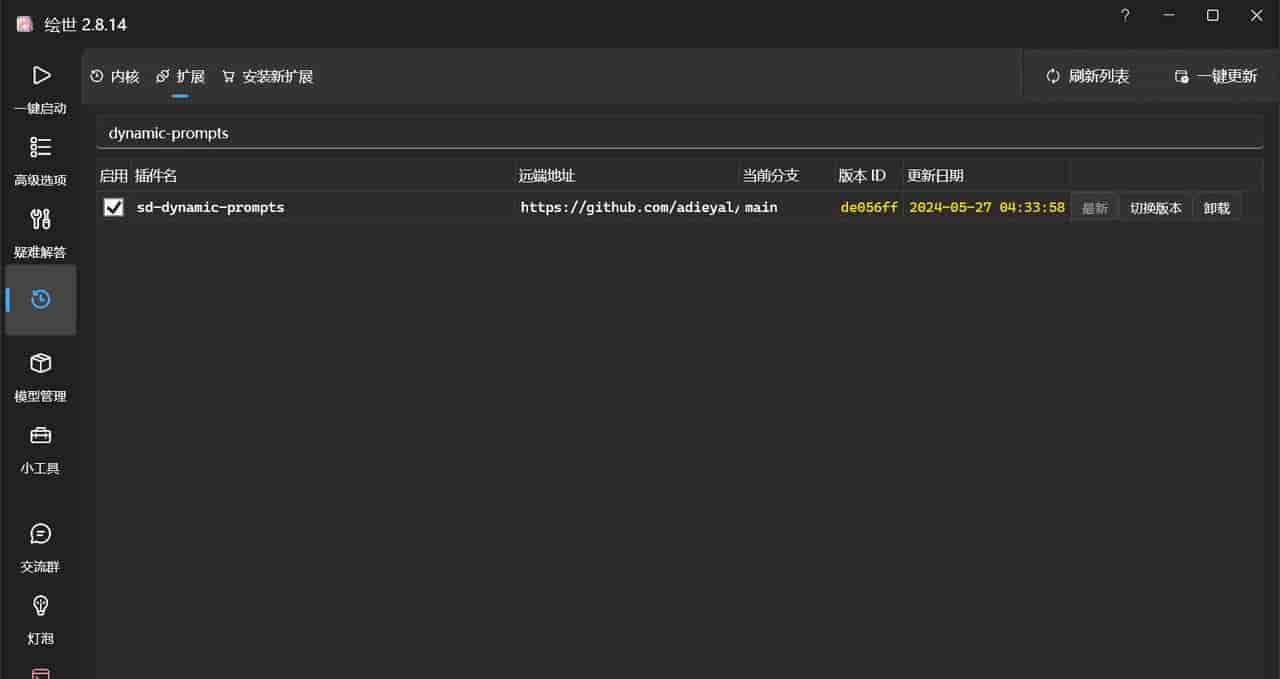Click 卸载 uninstall for sd-dynamic-prompts

pyautogui.click(x=1217, y=208)
